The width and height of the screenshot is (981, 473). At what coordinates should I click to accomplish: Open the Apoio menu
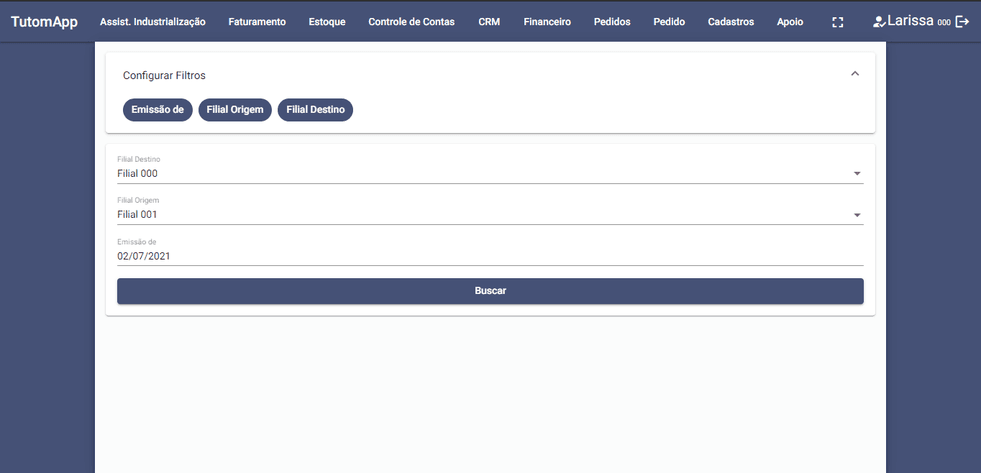point(790,22)
